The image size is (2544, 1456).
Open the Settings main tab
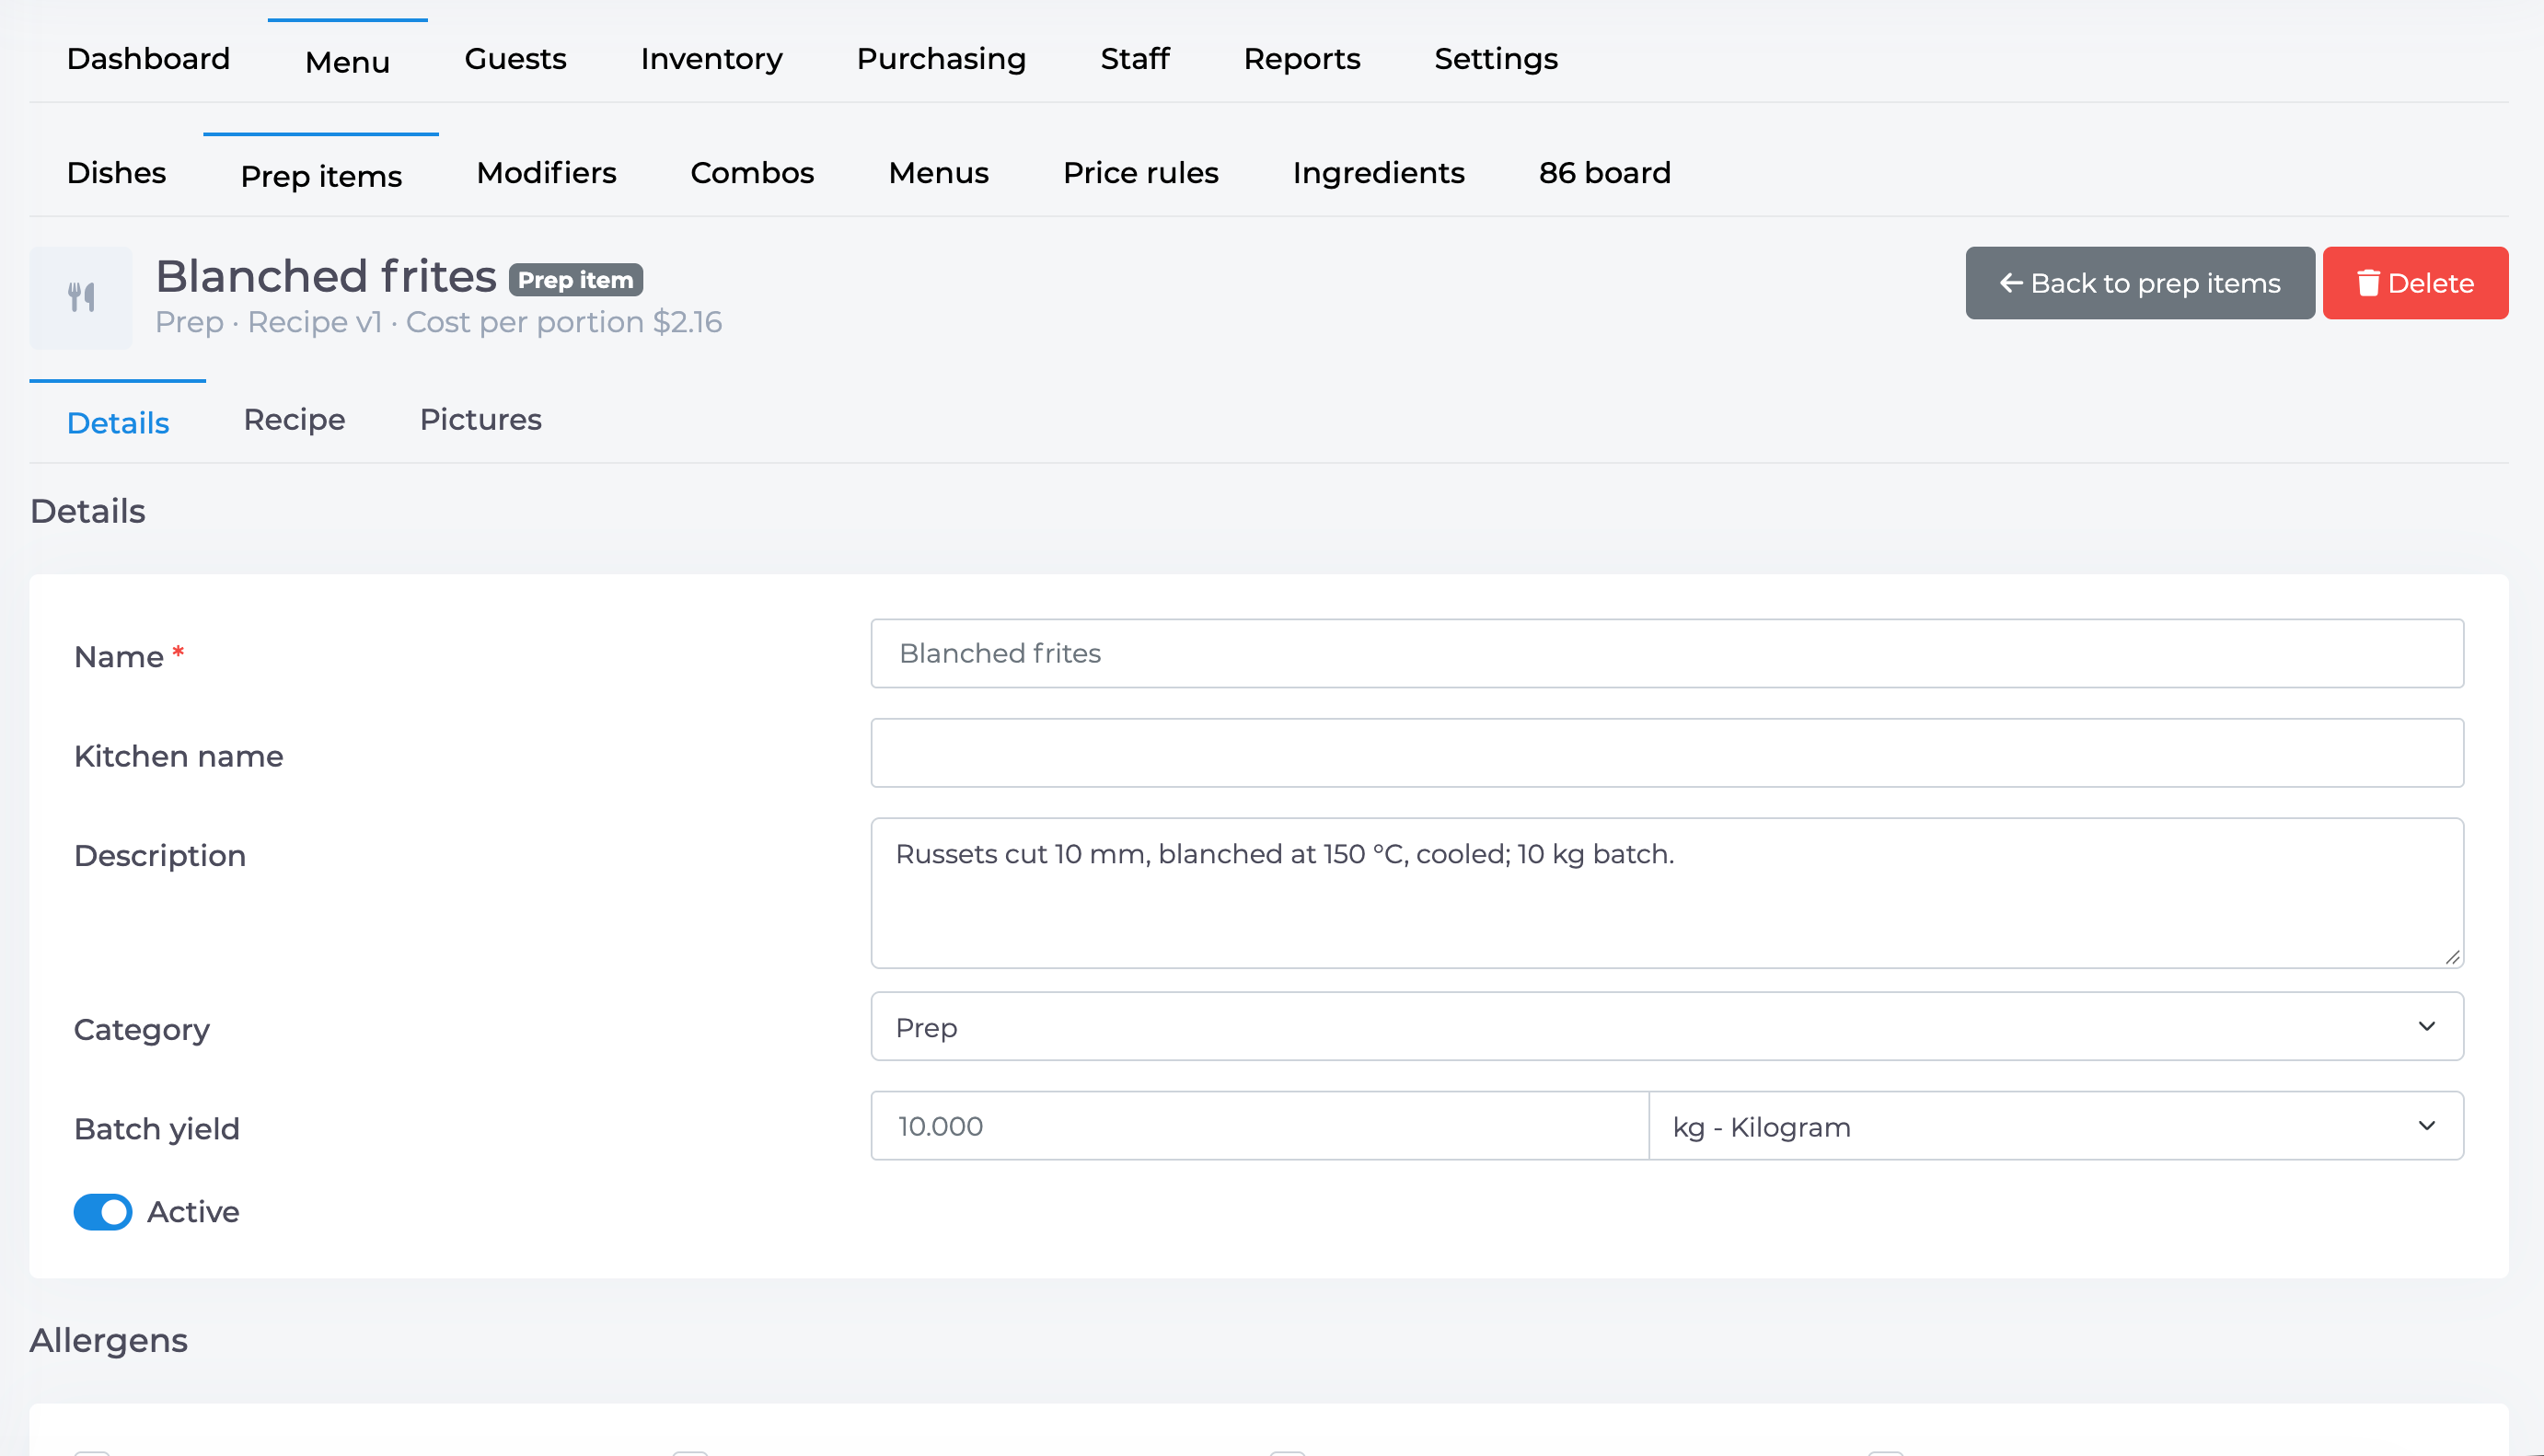pyautogui.click(x=1495, y=59)
